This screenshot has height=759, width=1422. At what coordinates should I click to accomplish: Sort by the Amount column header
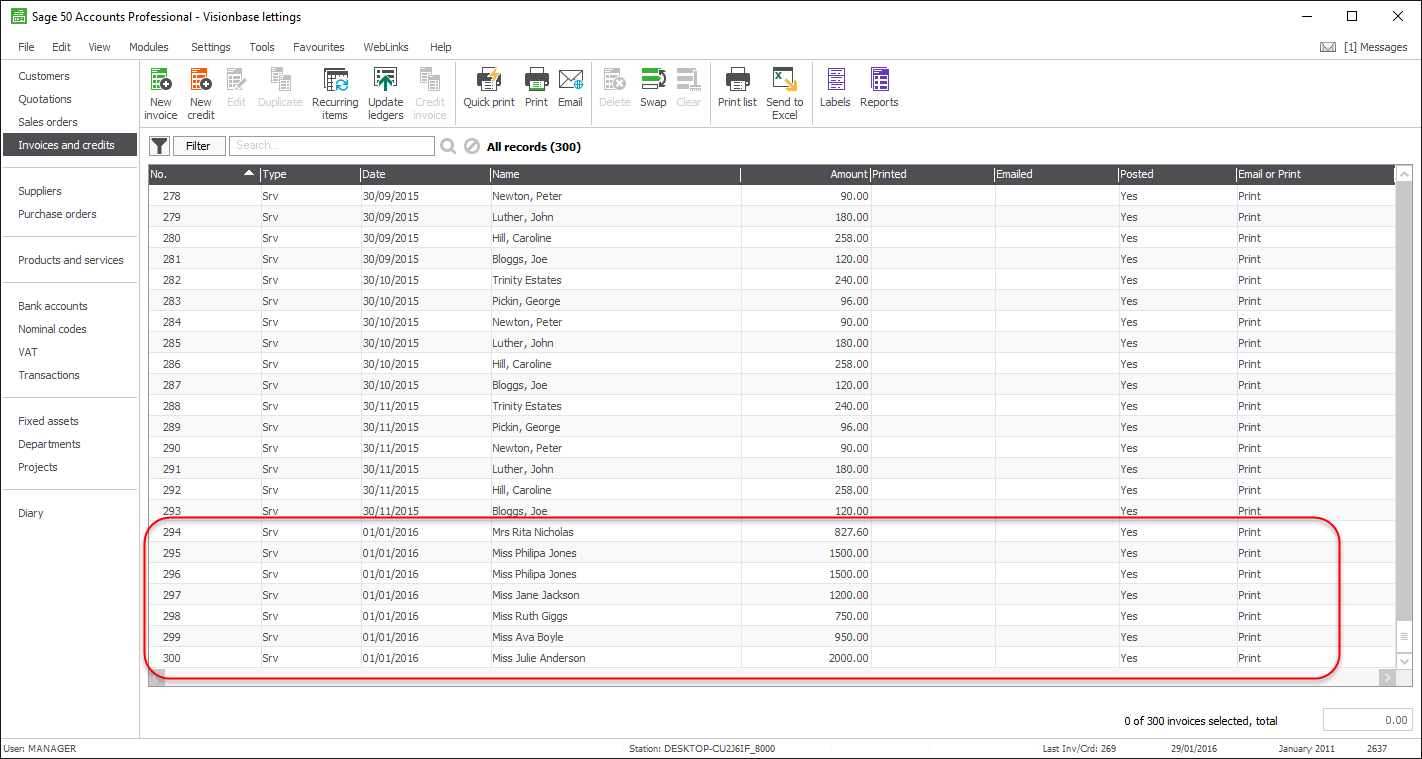(806, 174)
